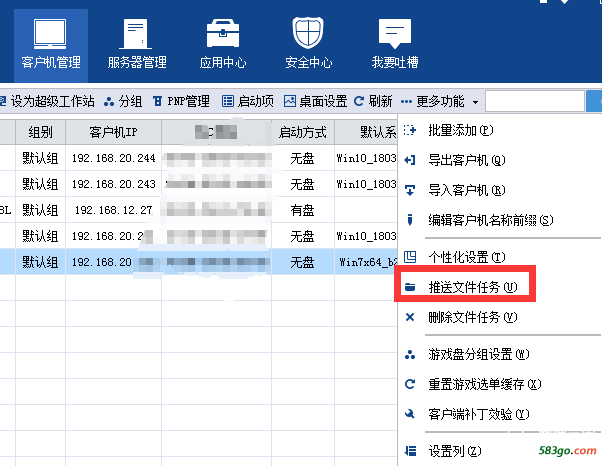This screenshot has width=602, height=466.
Task: Click the 分组 toolbar label
Action: (x=131, y=101)
